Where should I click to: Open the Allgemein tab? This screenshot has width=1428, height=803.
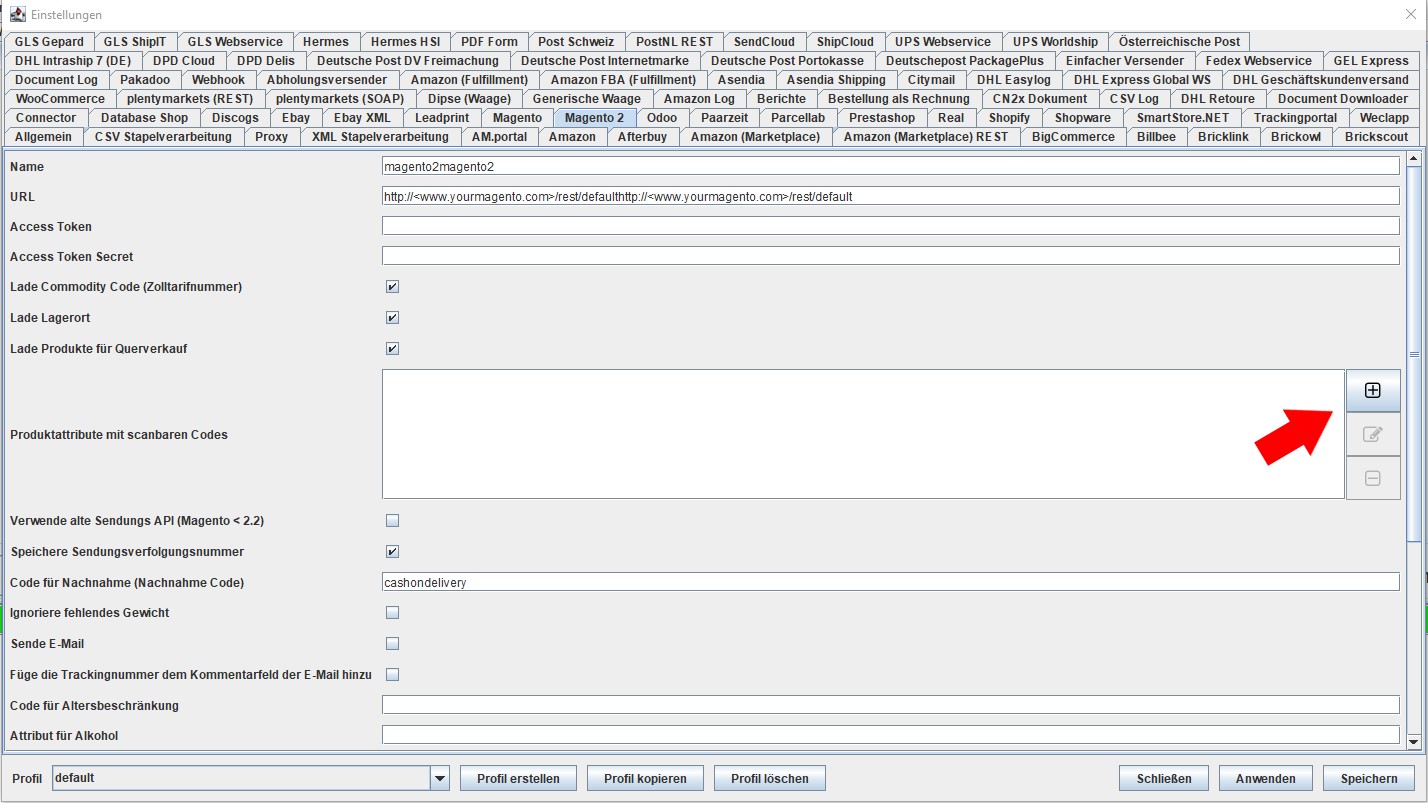click(x=43, y=137)
